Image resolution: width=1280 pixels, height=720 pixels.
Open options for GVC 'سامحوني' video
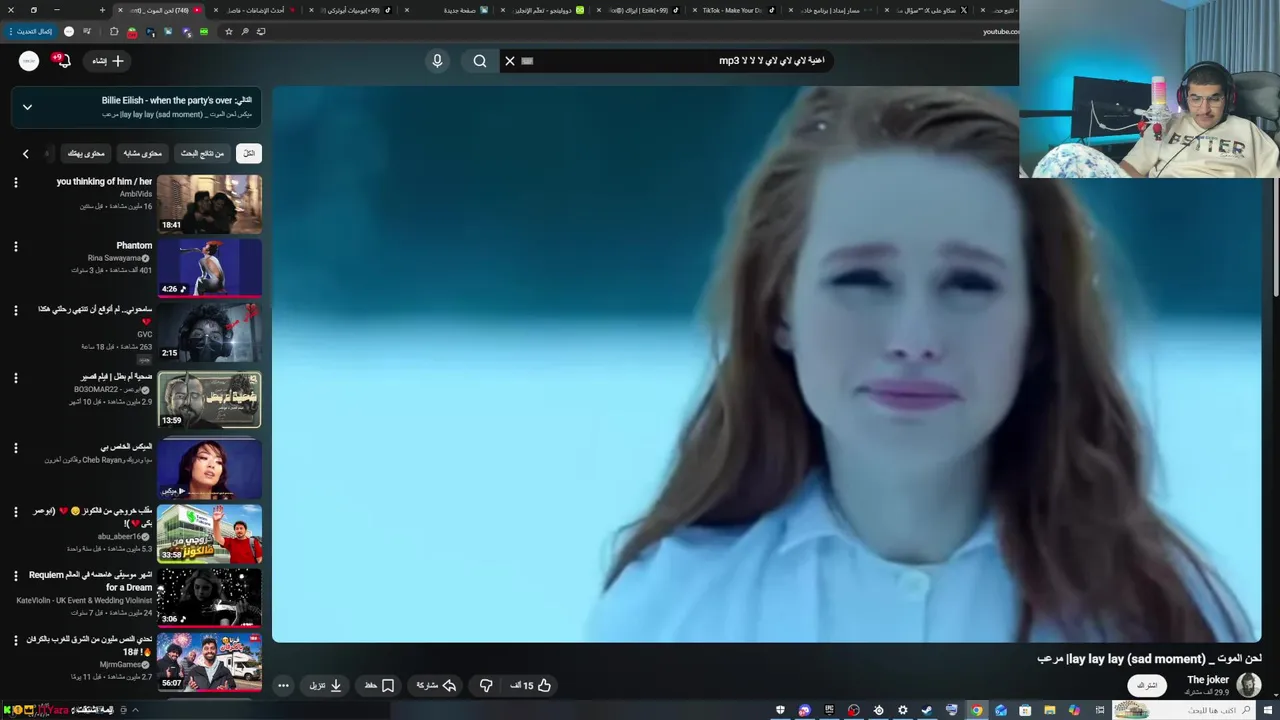coord(15,311)
